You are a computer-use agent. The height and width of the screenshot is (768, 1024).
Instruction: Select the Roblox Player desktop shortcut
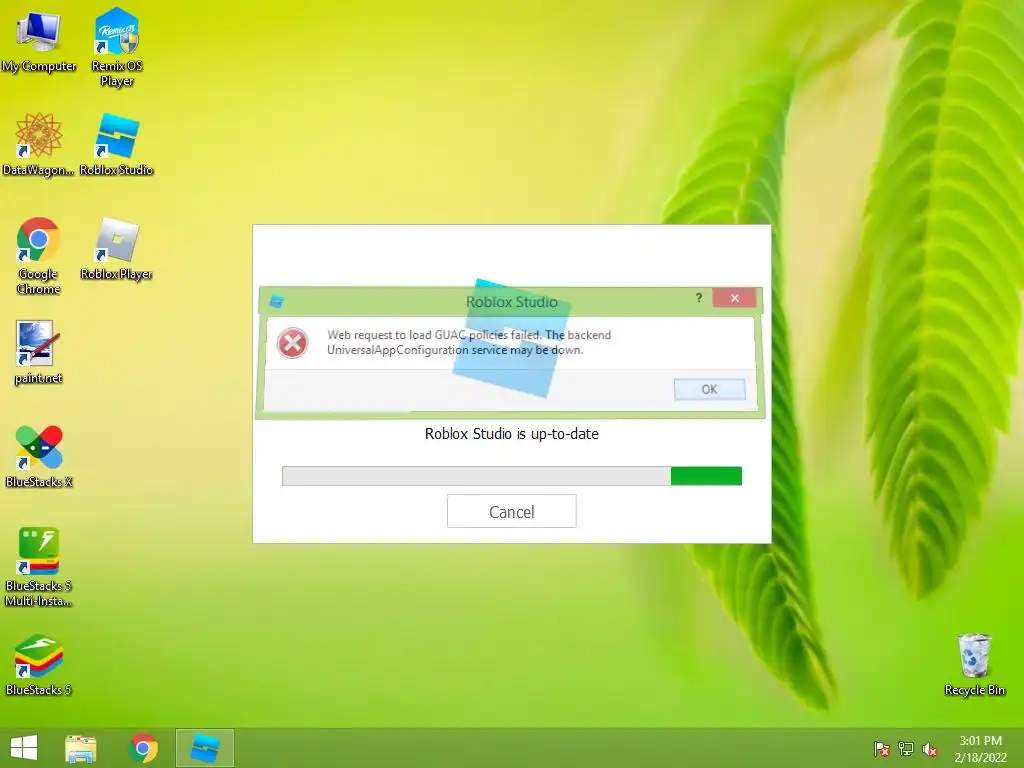point(117,249)
